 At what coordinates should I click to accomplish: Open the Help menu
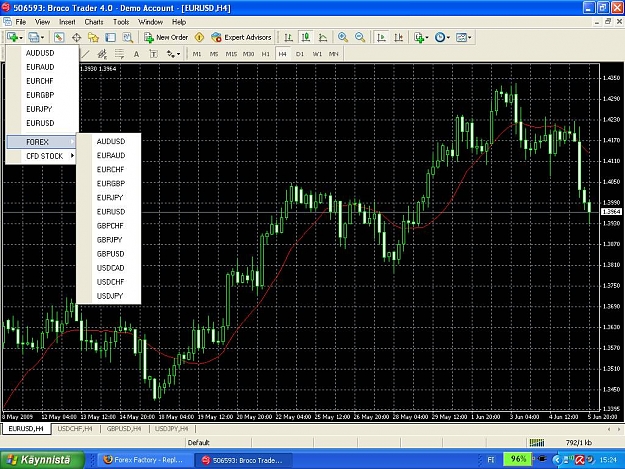(179, 22)
